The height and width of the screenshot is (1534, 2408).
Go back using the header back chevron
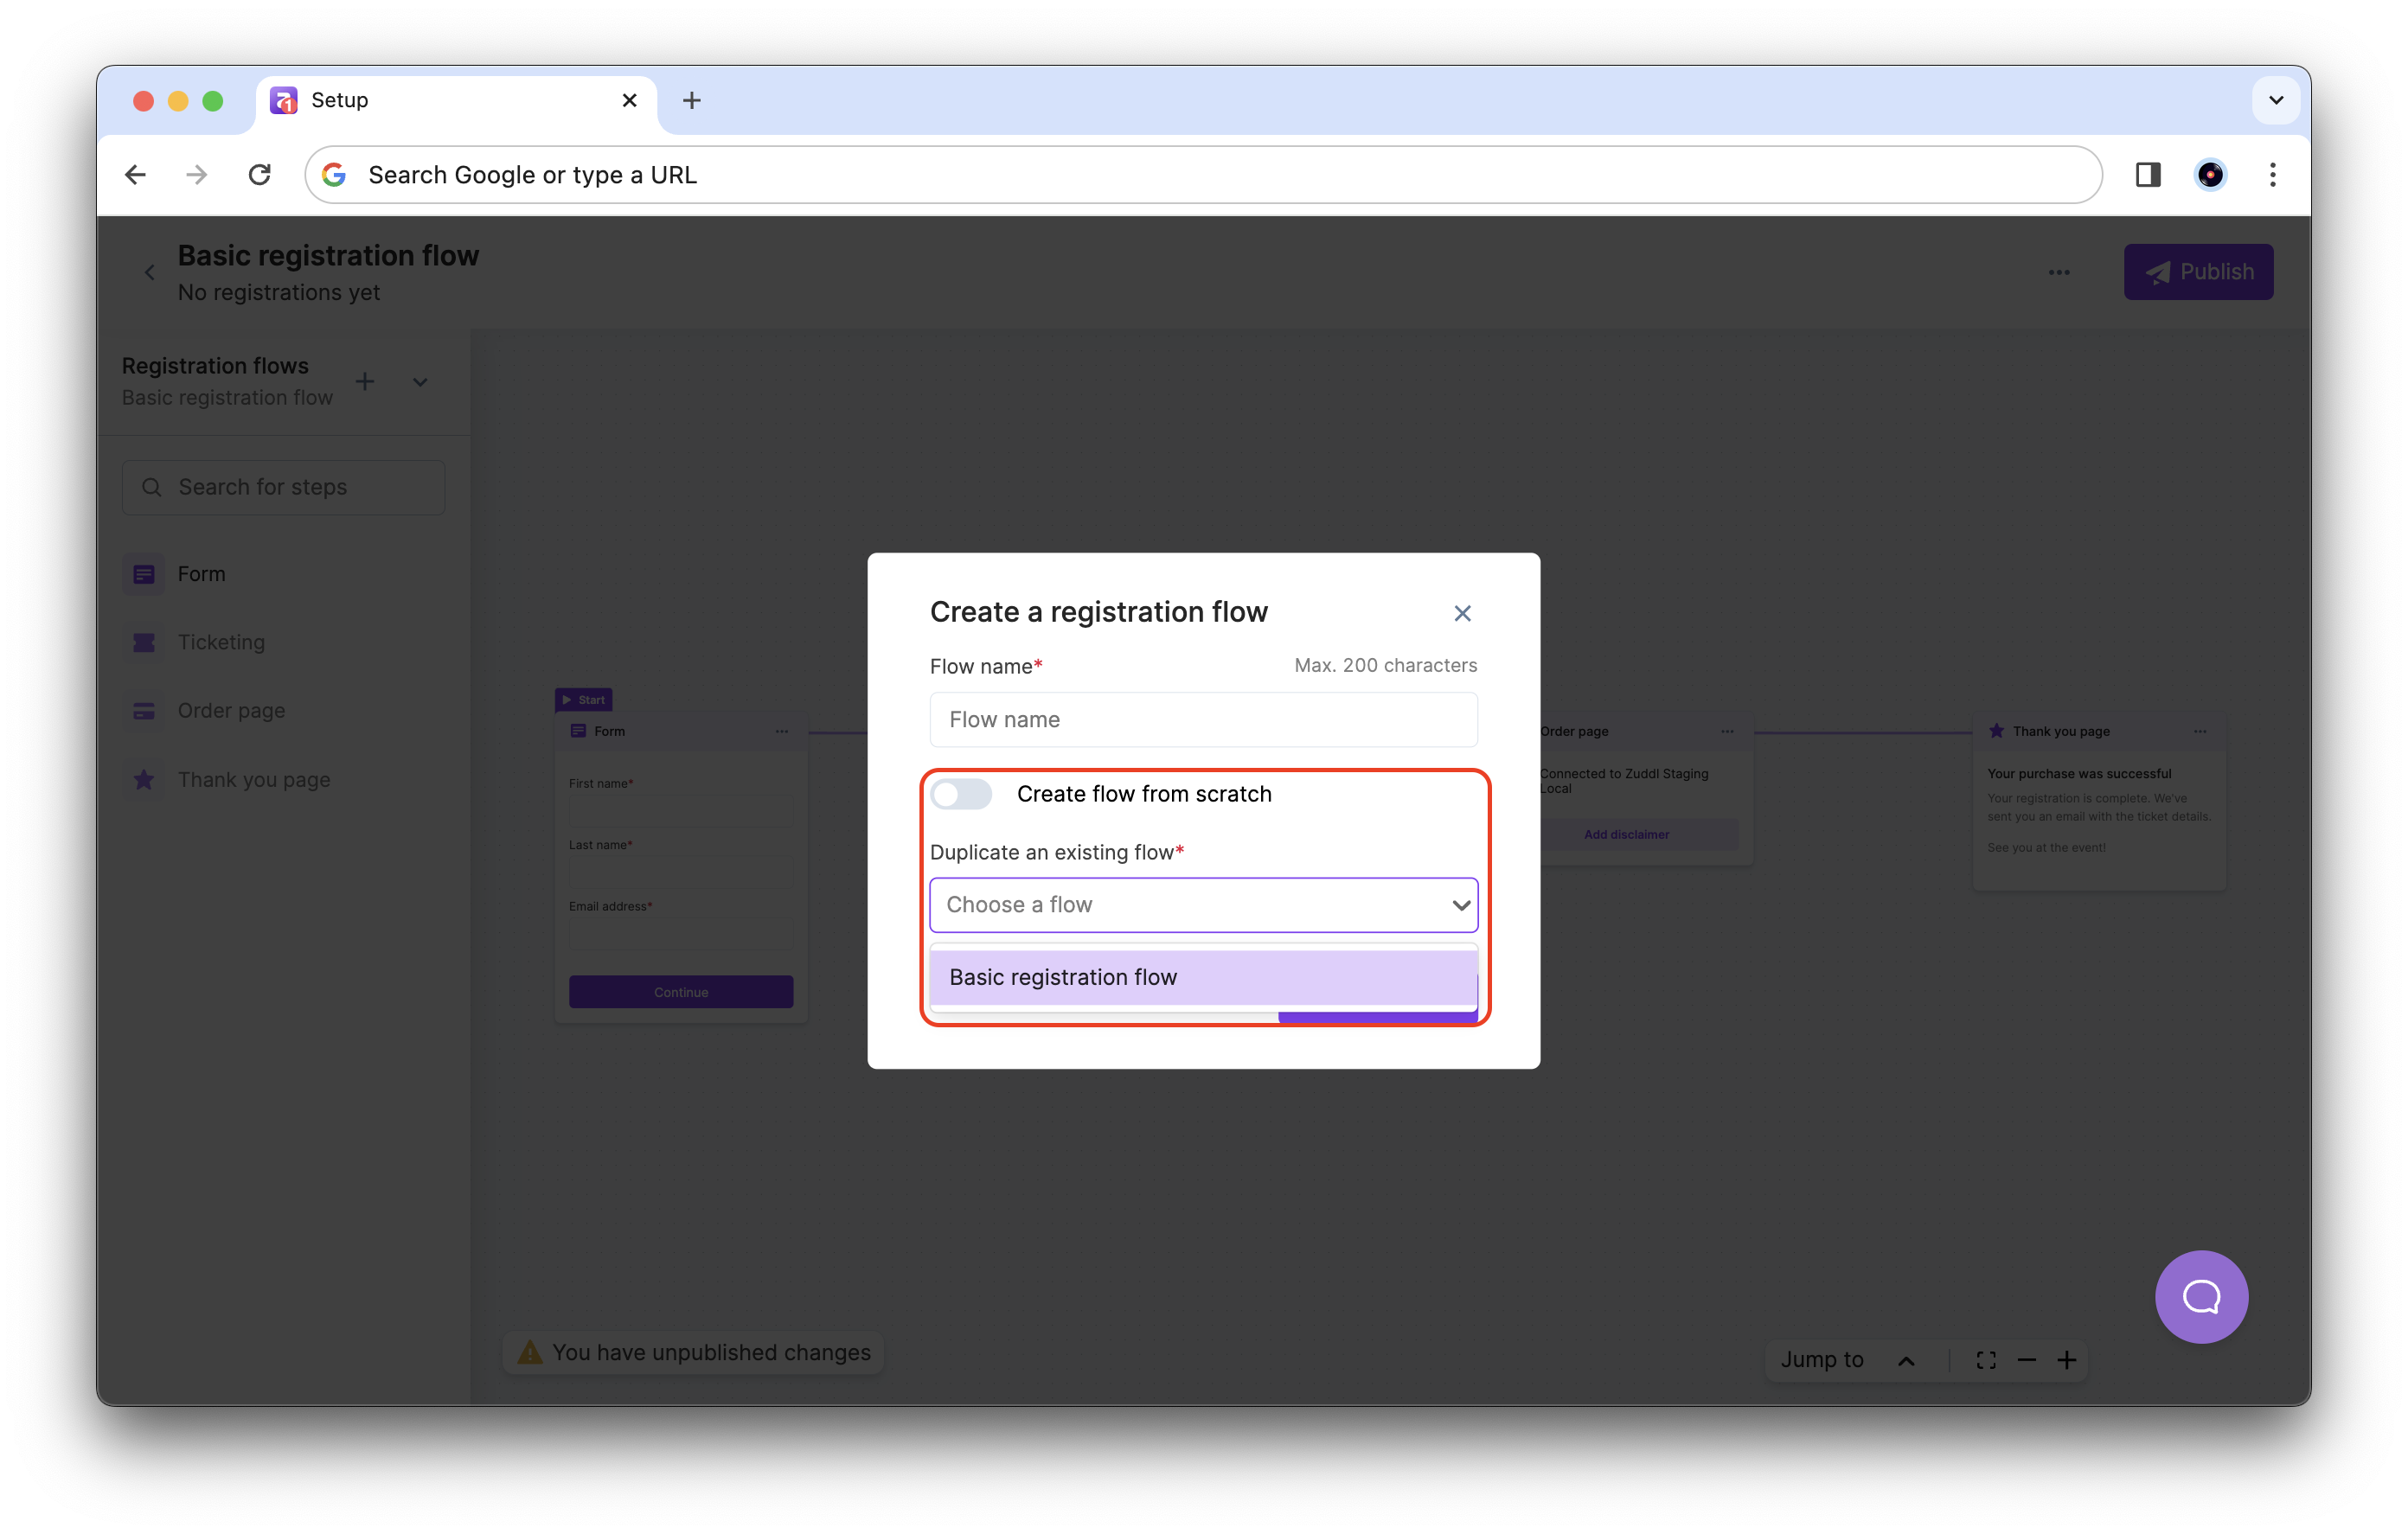(x=150, y=272)
